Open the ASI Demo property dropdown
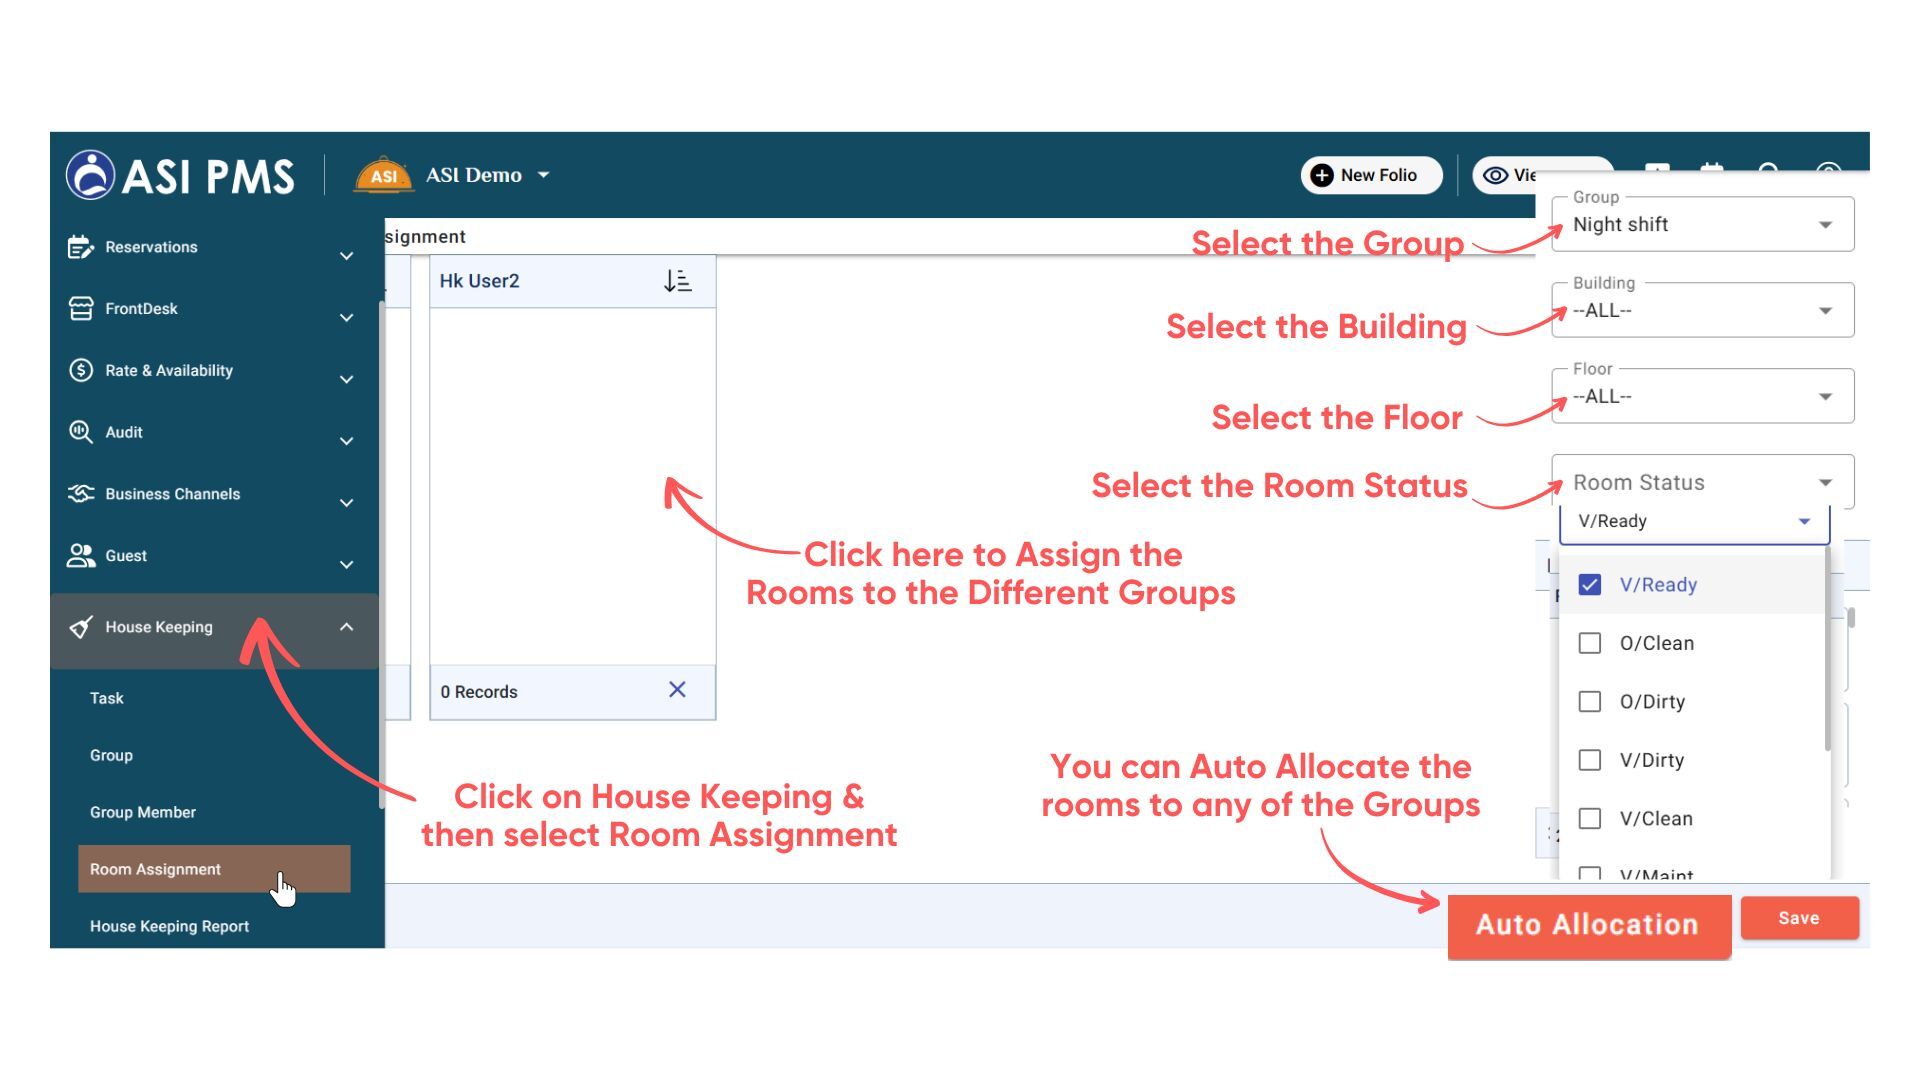 coord(543,175)
